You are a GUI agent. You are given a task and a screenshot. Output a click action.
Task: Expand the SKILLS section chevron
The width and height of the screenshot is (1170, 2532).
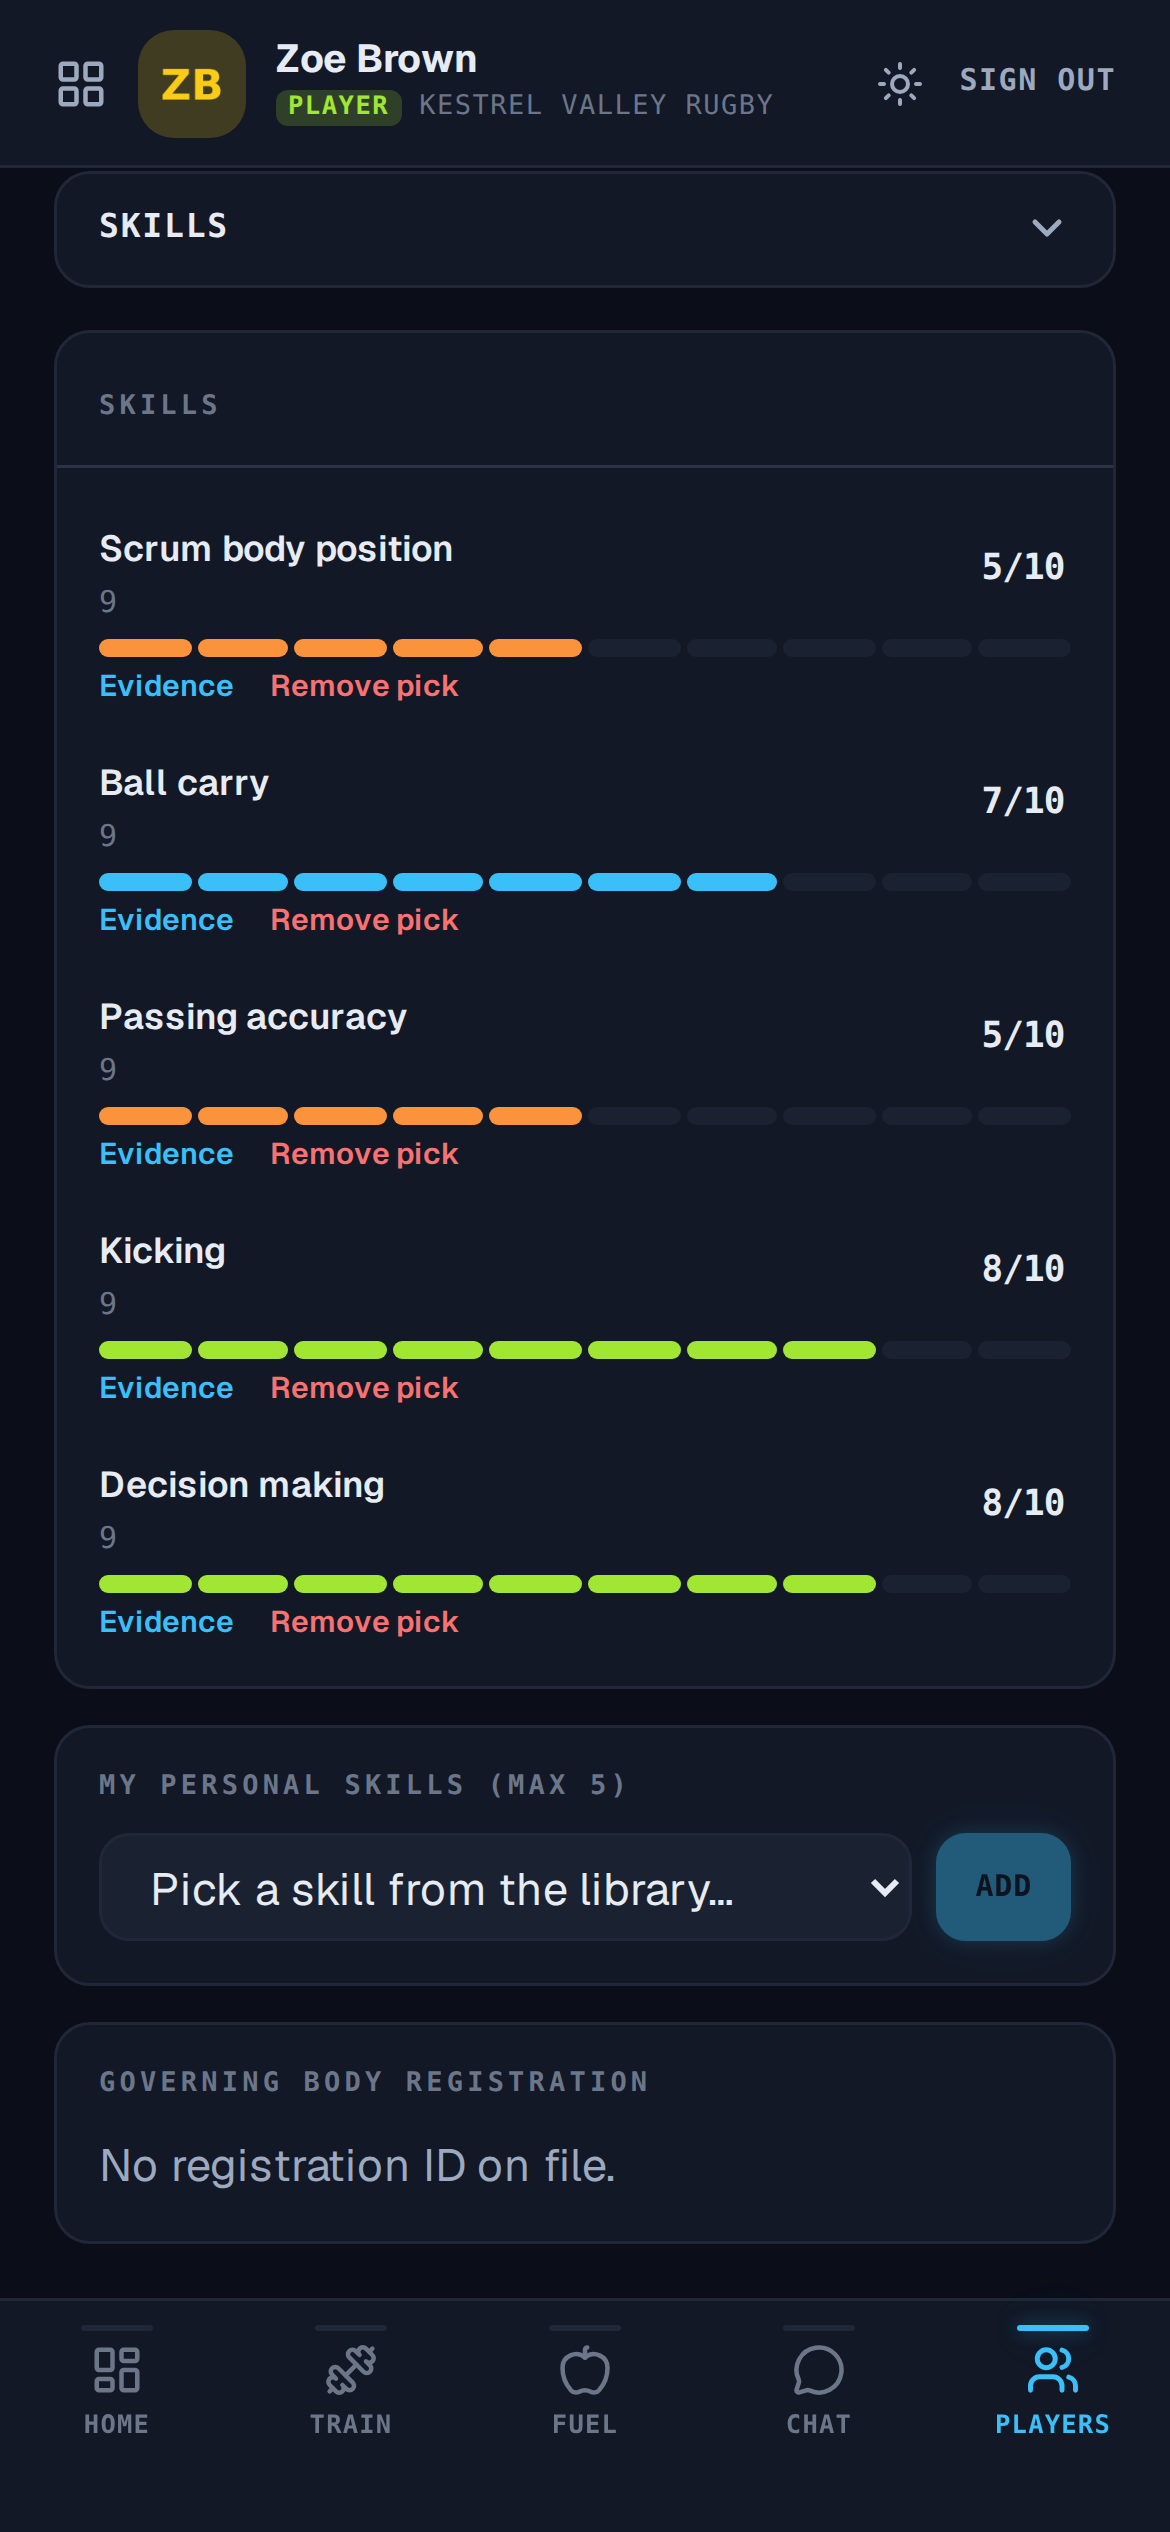coord(1046,228)
